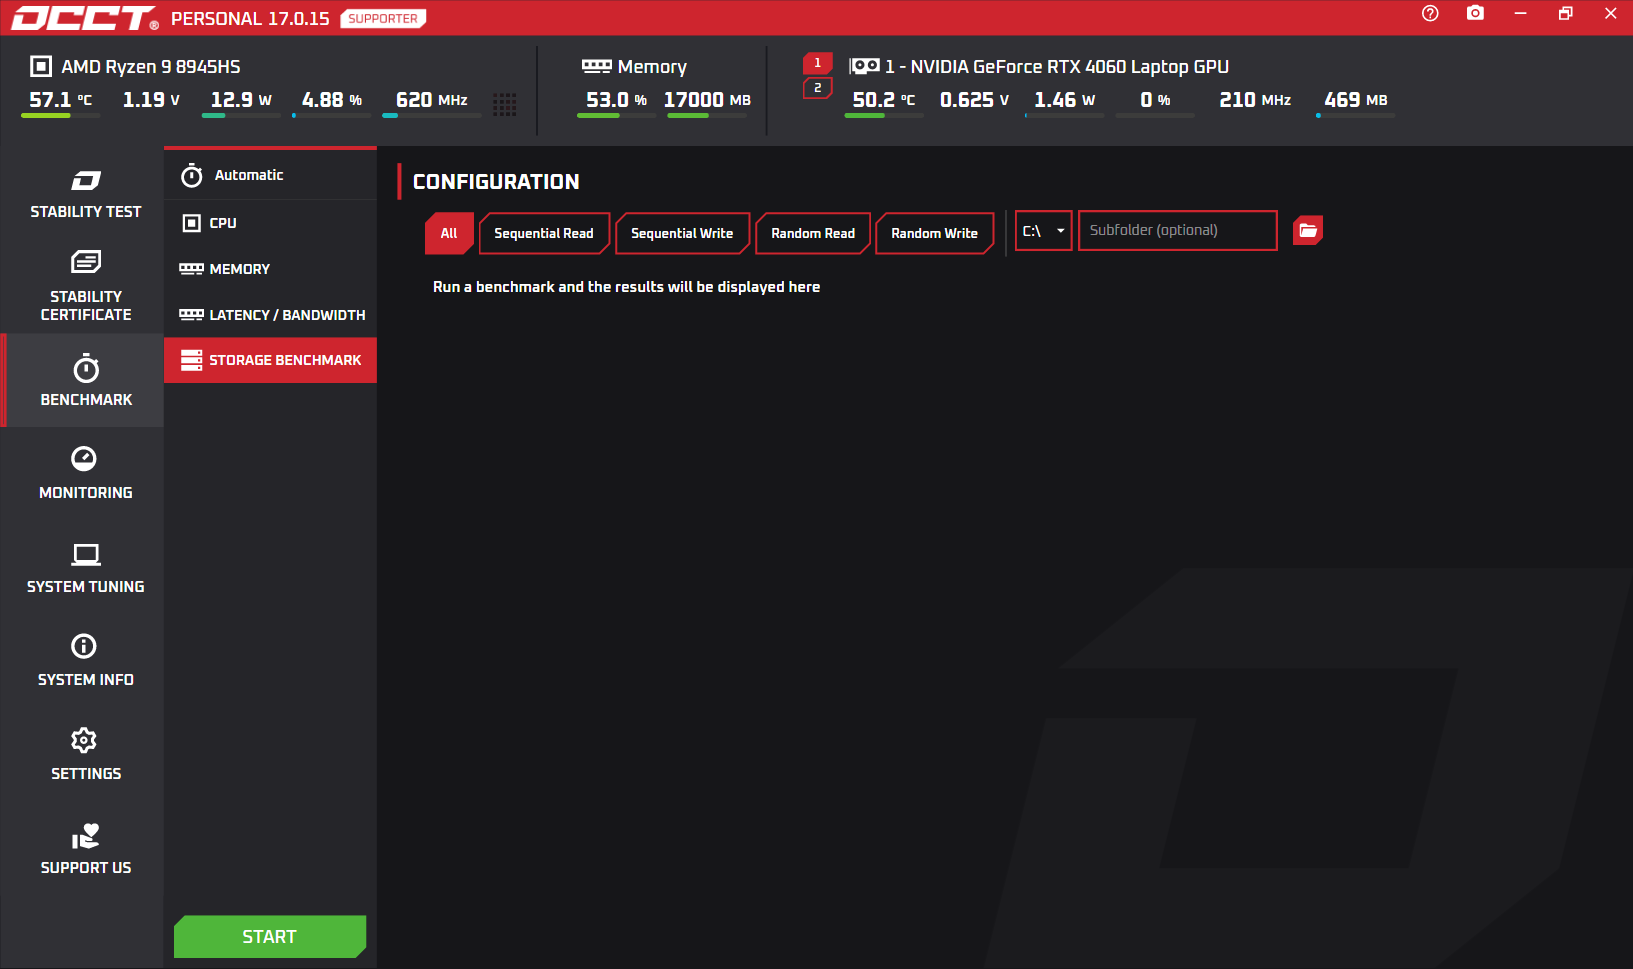Click the GPU frequency 210 MHz value

point(1255,100)
